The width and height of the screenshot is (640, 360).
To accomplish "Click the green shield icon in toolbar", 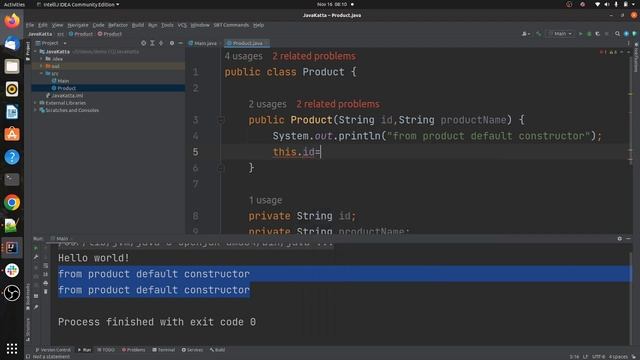I will pos(635,34).
